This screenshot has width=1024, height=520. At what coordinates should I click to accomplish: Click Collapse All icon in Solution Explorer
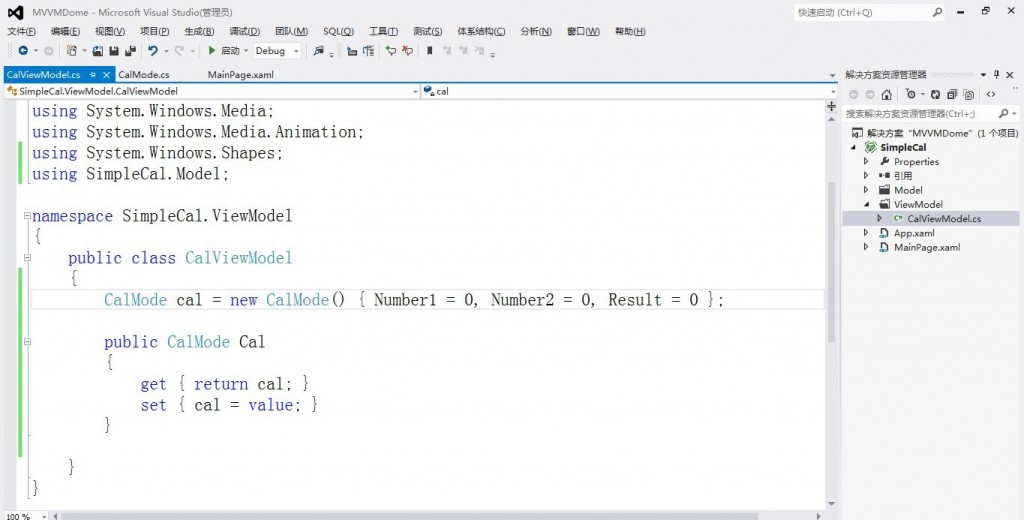point(952,94)
